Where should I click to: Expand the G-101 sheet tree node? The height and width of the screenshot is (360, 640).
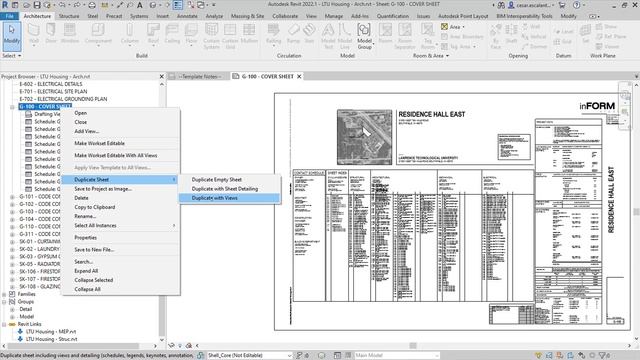(x=12, y=197)
